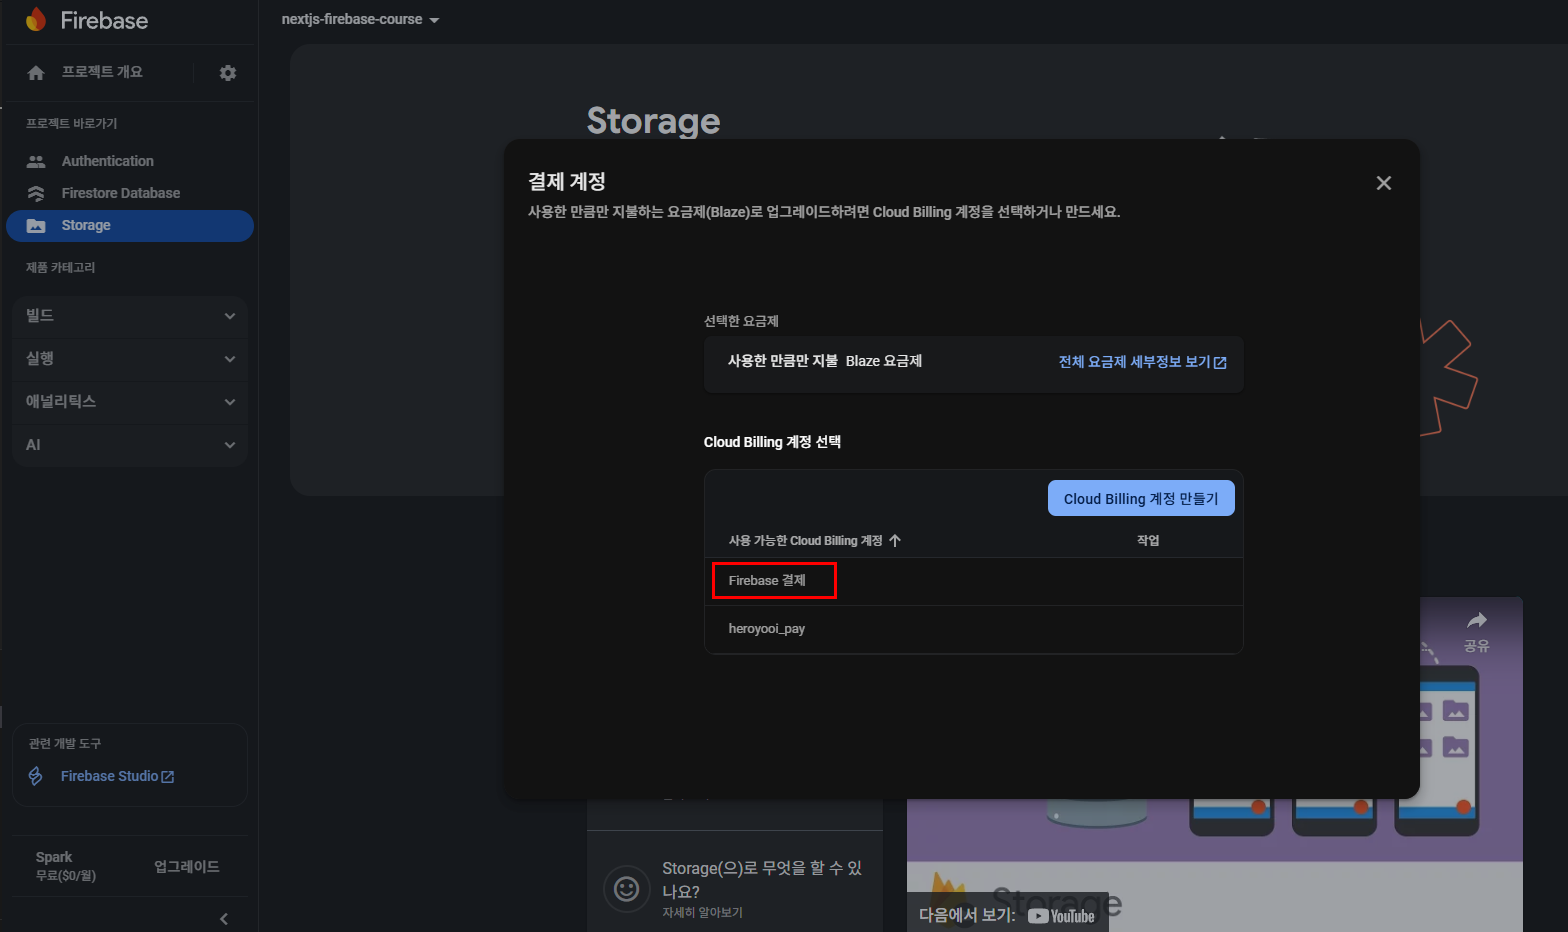1568x932 pixels.
Task: Click the Firebase flame logo
Action: [x=36, y=19]
